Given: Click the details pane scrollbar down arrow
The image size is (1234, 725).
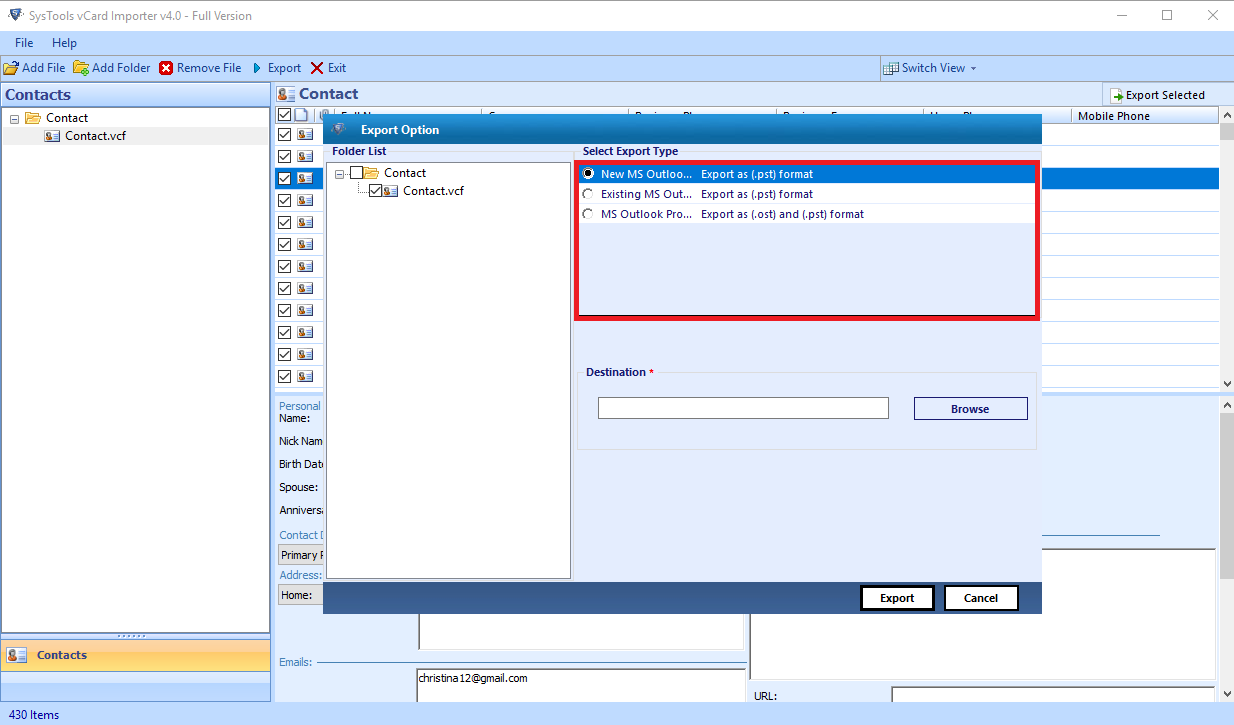Looking at the screenshot, I should [x=1227, y=694].
